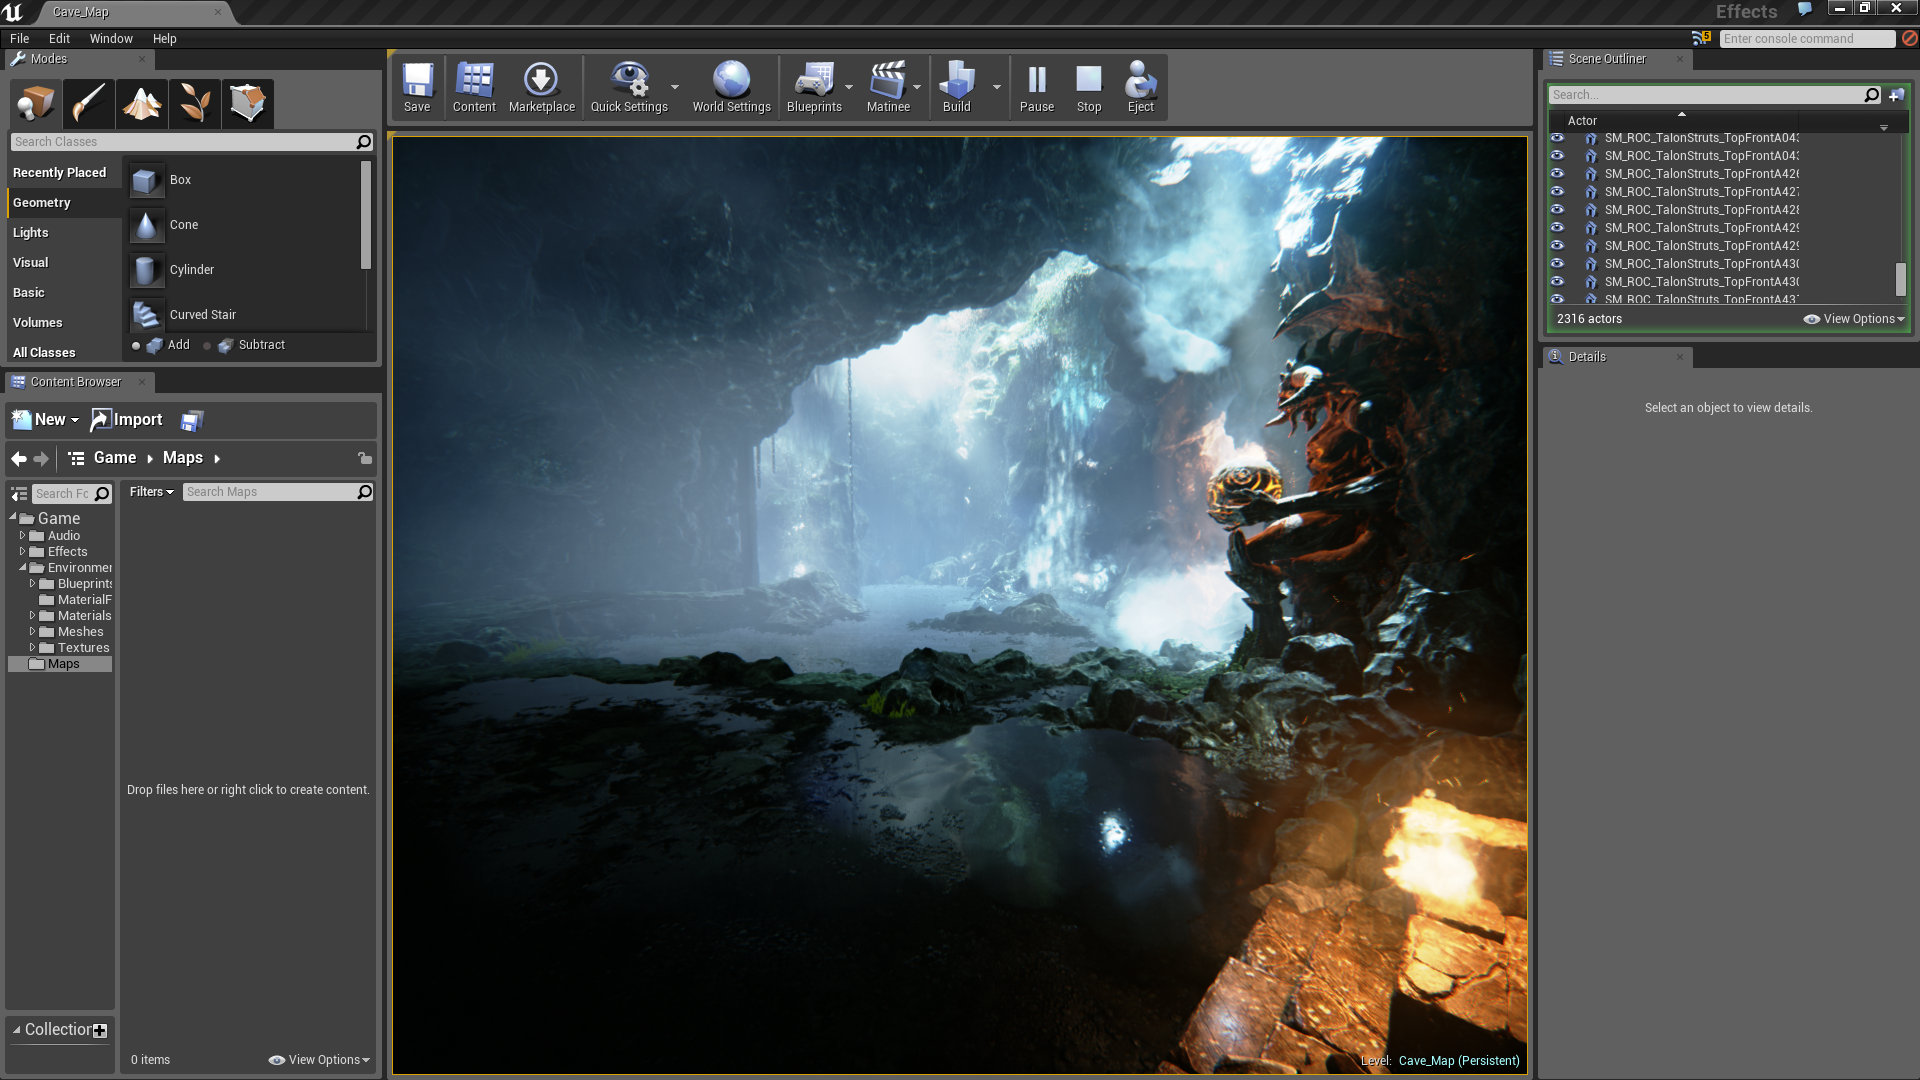Open the File menu
The width and height of the screenshot is (1920, 1080).
[x=19, y=39]
